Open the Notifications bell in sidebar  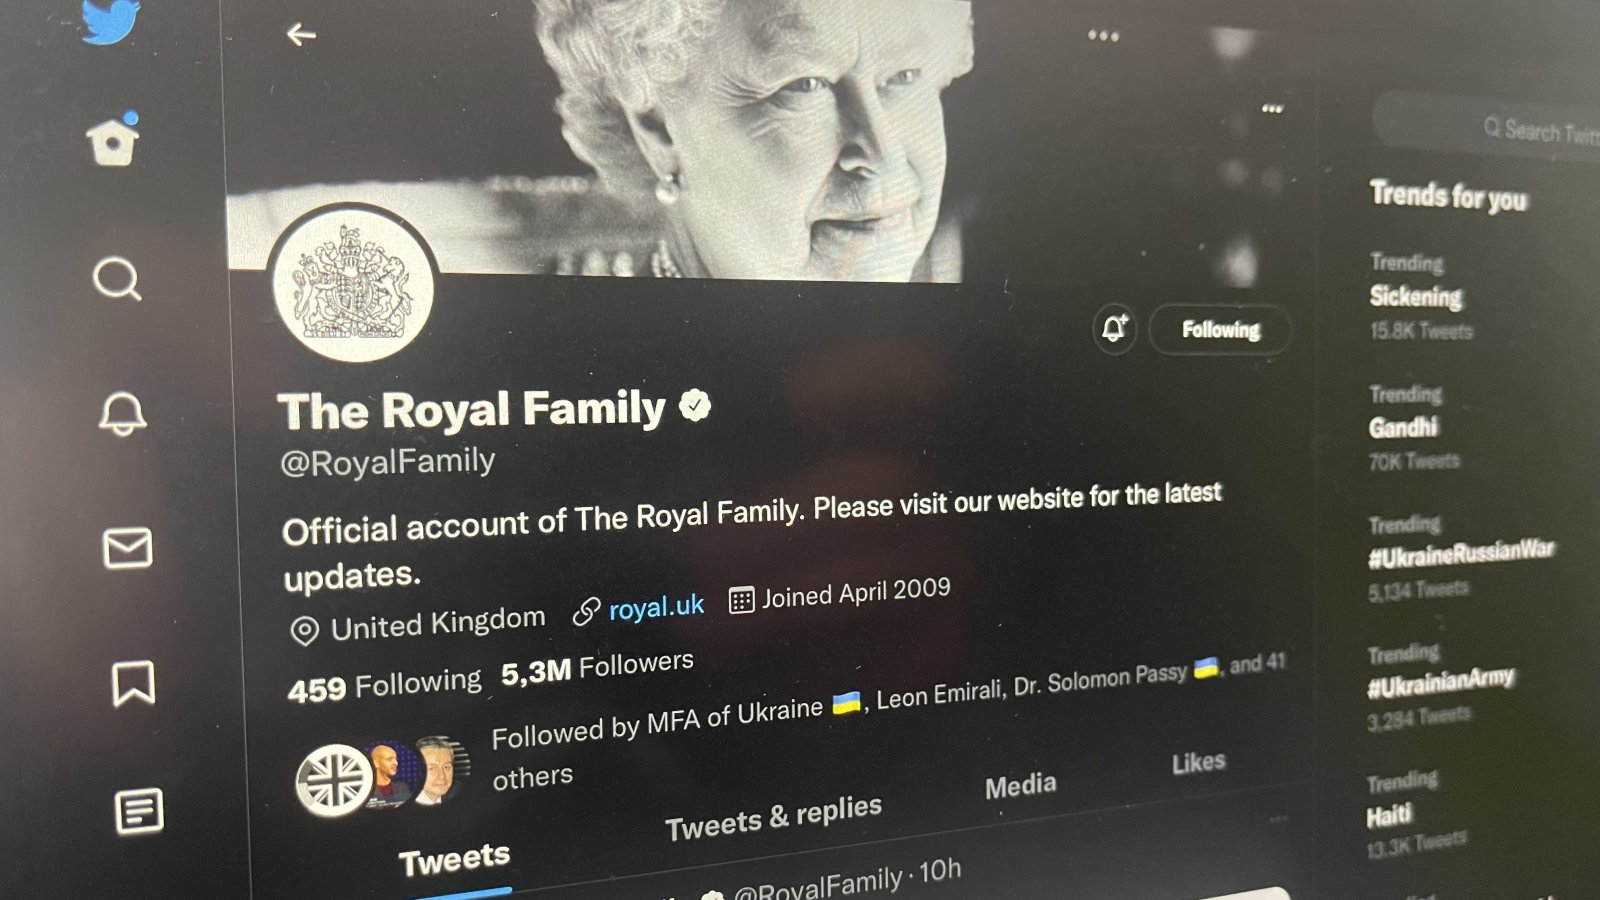point(122,412)
